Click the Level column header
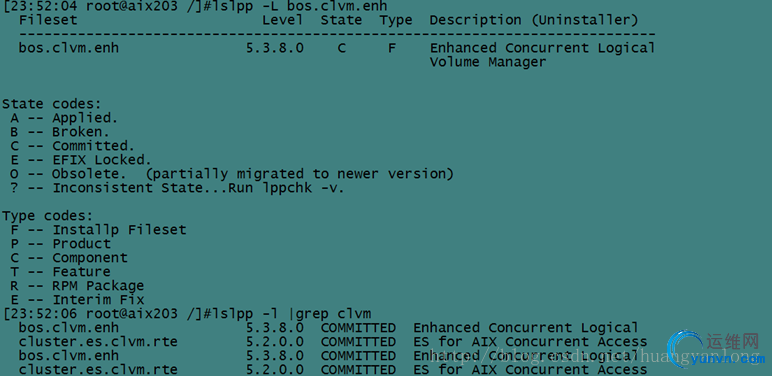This screenshot has height=376, width=772. coord(282,20)
